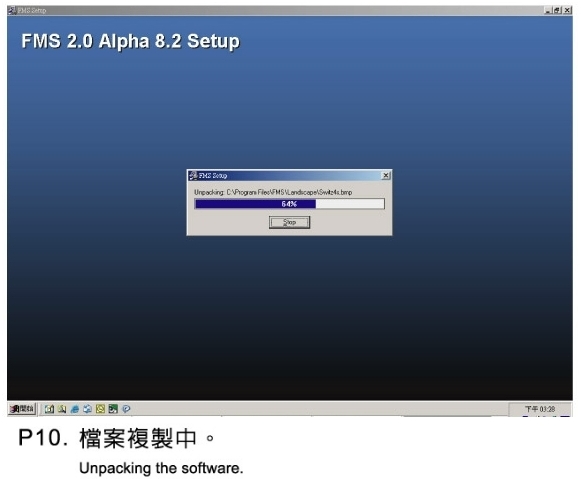Close the main FMS Setup window
Image resolution: width=582 pixels, height=485 pixels.
coord(568,10)
